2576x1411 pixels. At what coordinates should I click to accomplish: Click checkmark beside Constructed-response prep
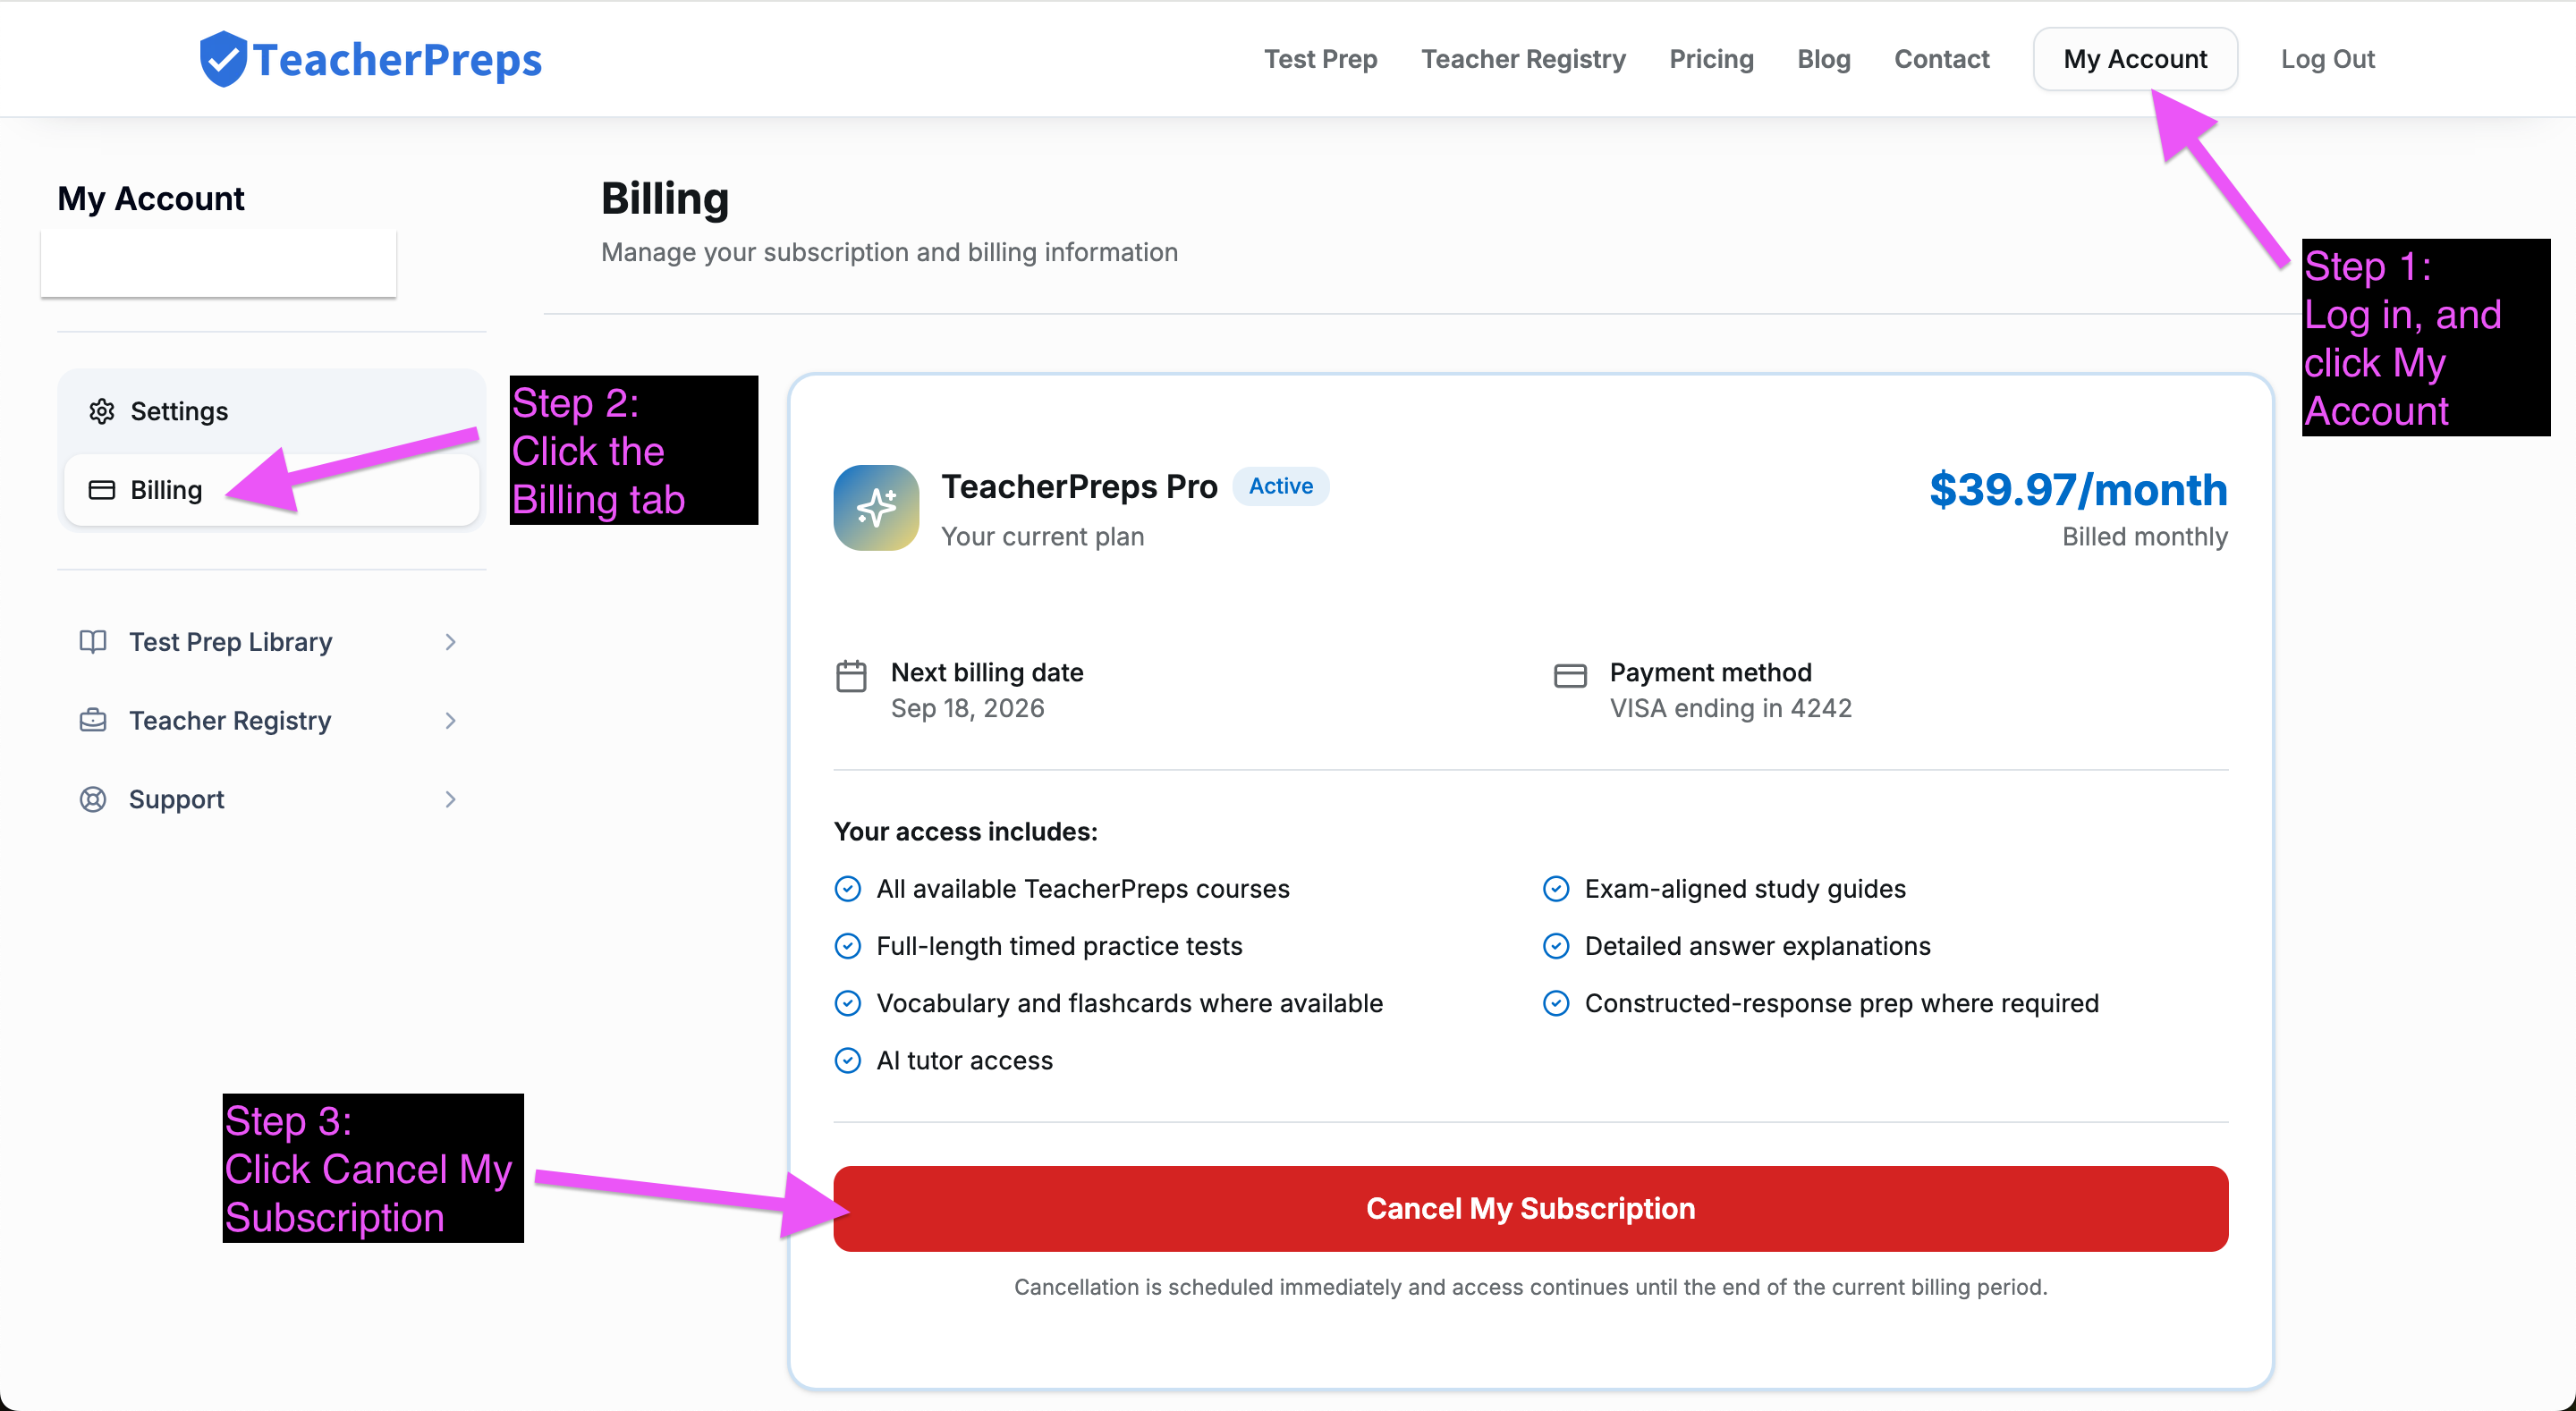tap(1556, 1003)
